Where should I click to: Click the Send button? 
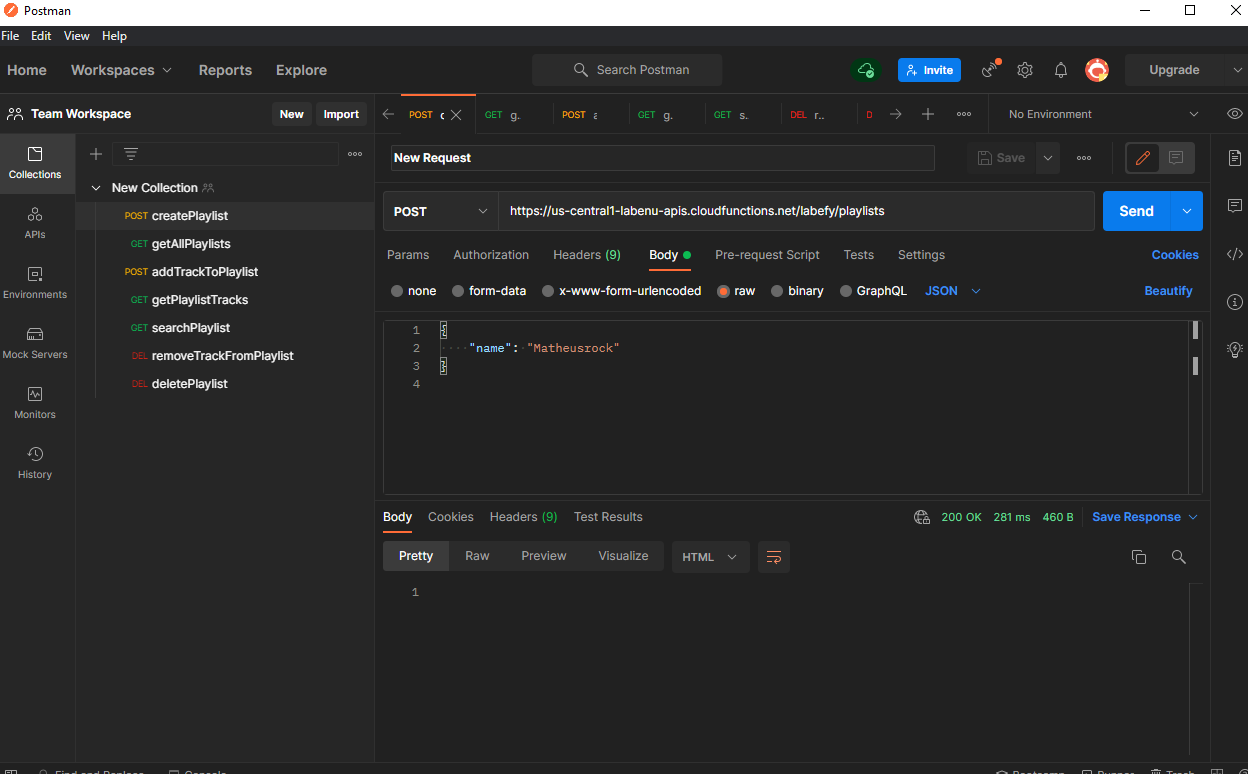pyautogui.click(x=1136, y=211)
